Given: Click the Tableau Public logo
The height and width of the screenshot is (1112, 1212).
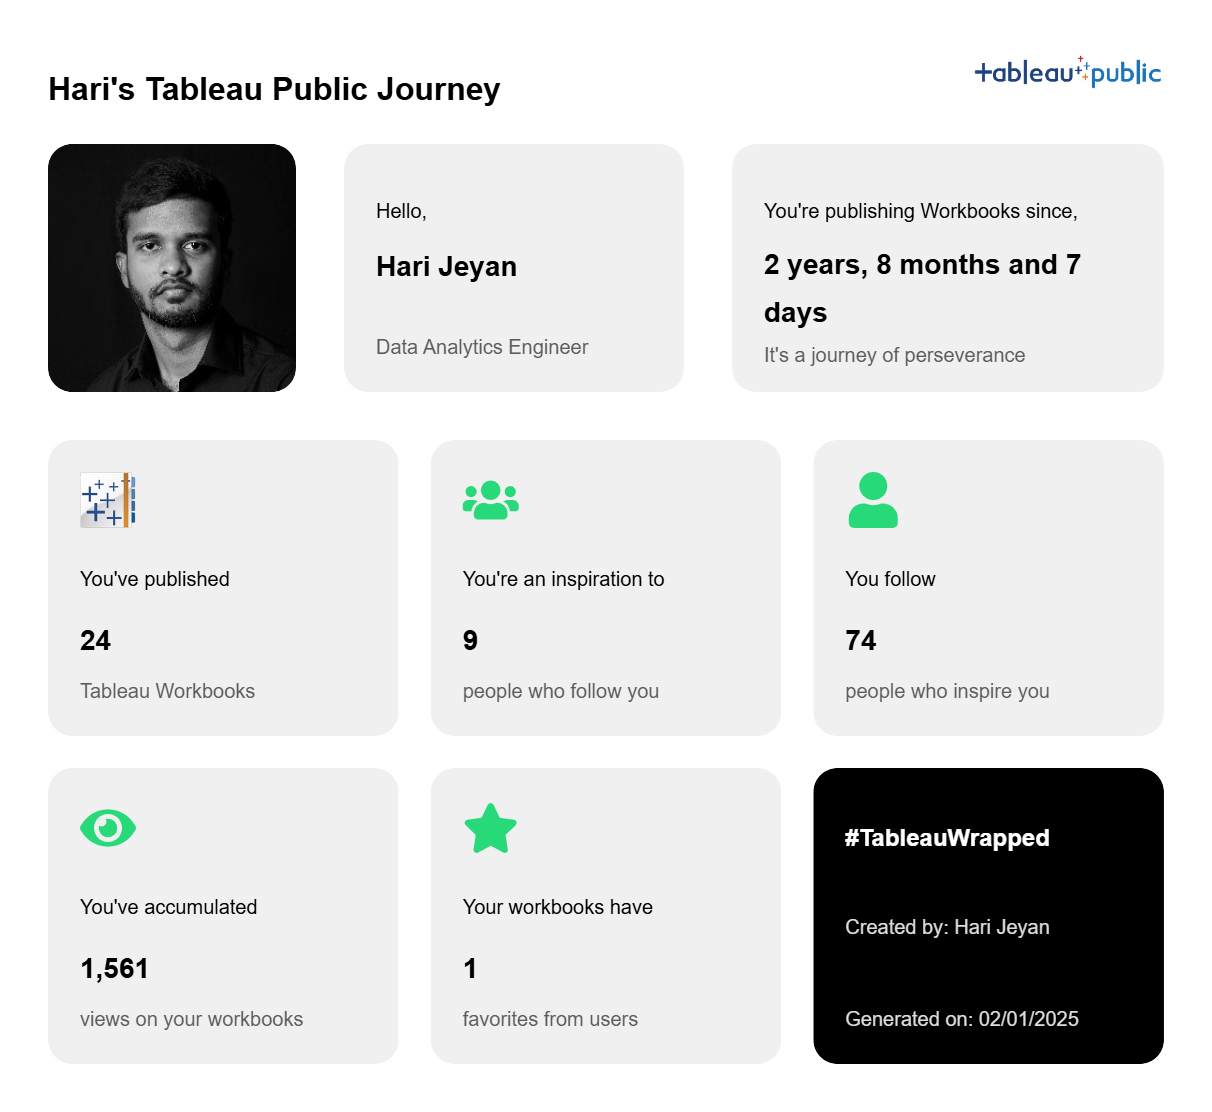Looking at the screenshot, I should click(1067, 72).
